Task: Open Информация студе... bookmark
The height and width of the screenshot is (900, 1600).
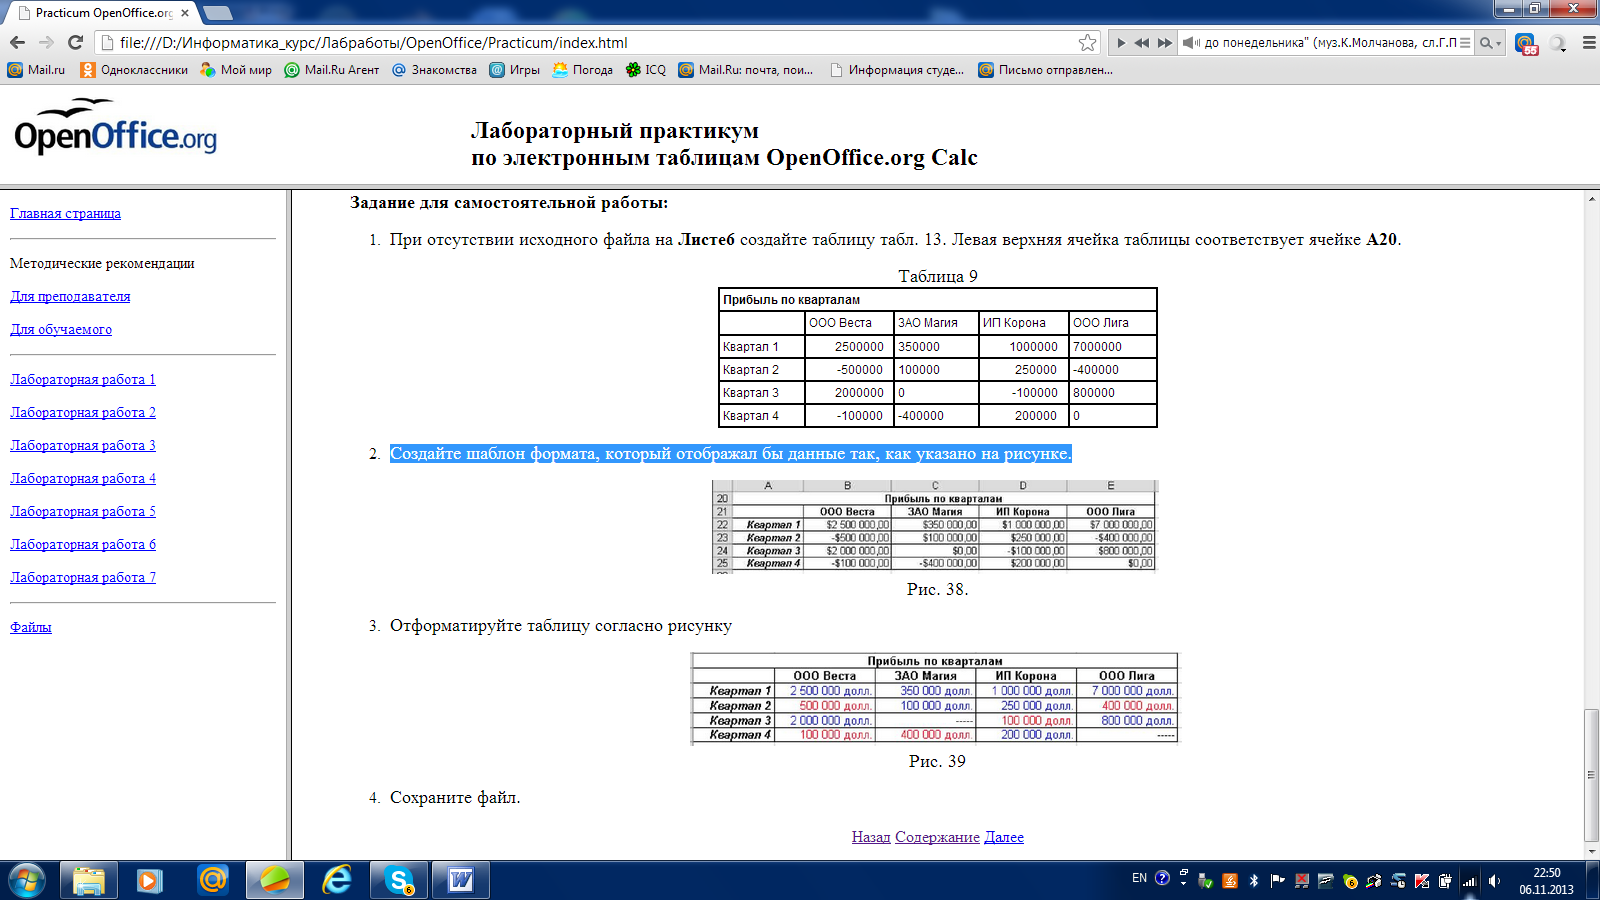Action: pos(897,70)
